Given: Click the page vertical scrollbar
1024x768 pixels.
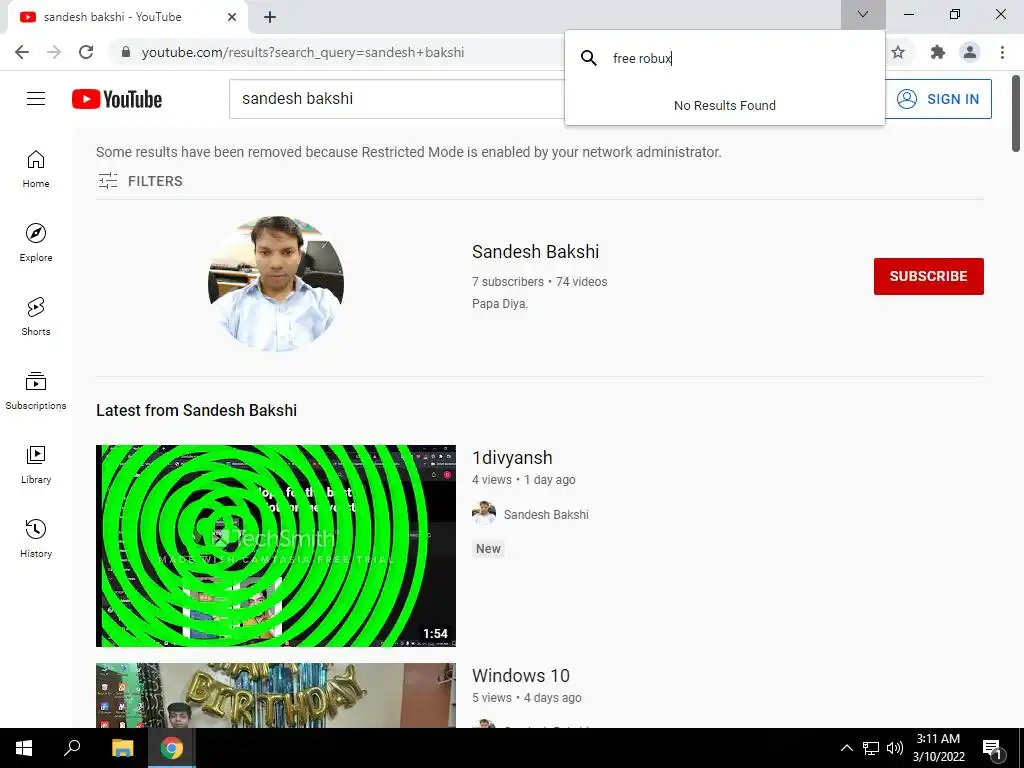Looking at the screenshot, I should [1016, 113].
